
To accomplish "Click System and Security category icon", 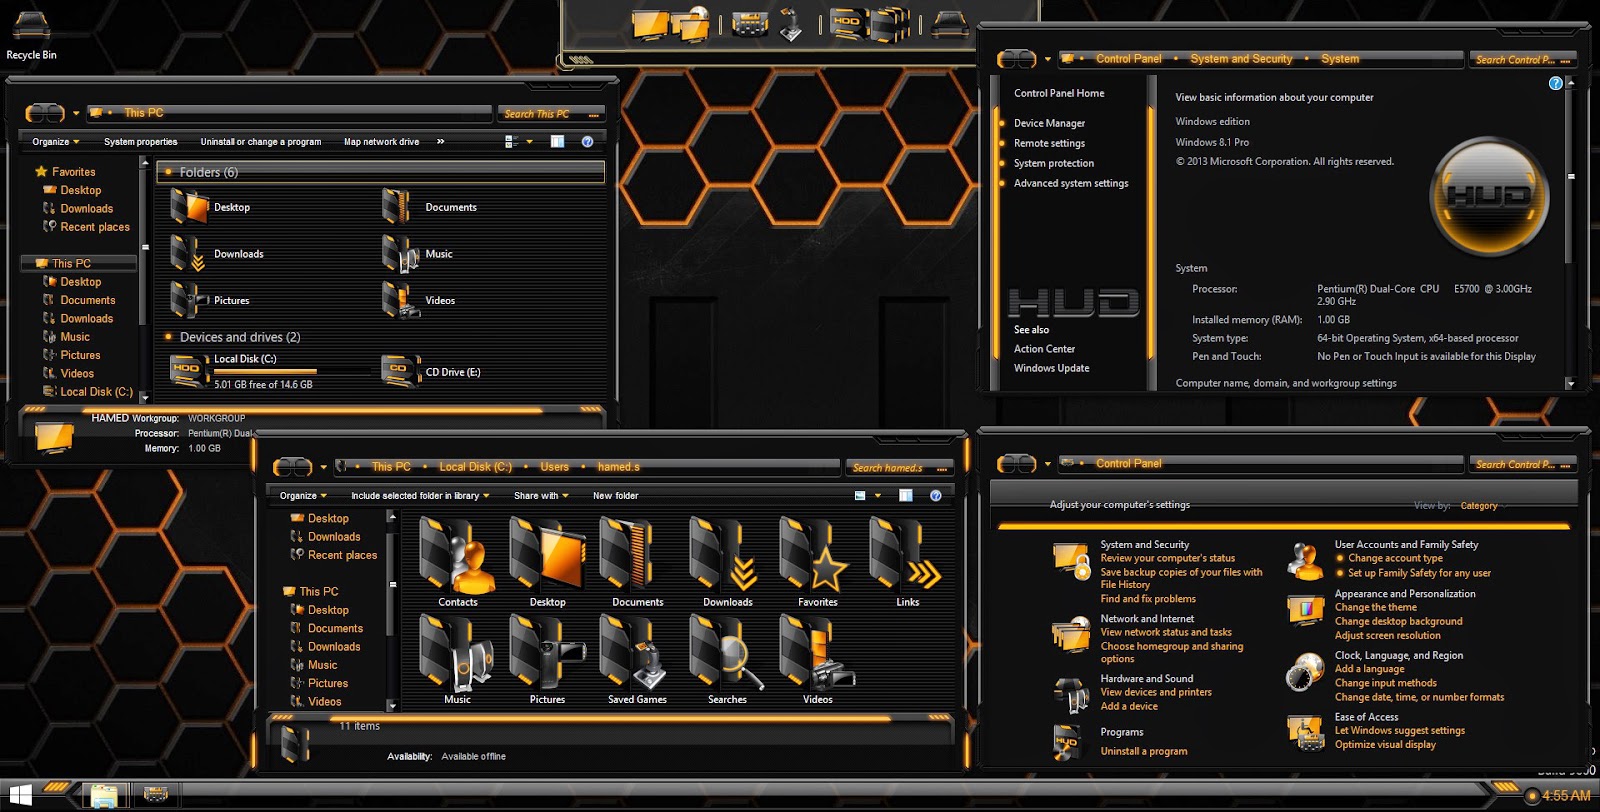I will pos(1072,560).
